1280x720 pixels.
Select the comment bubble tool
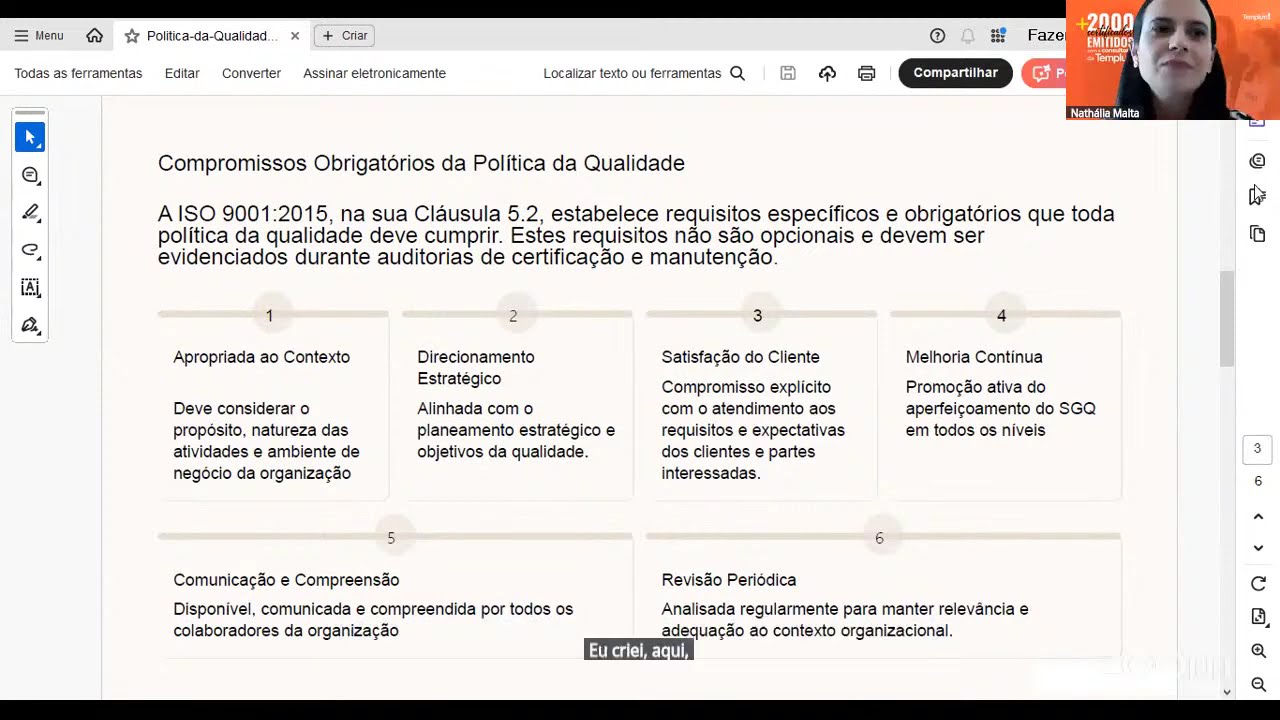pos(30,175)
